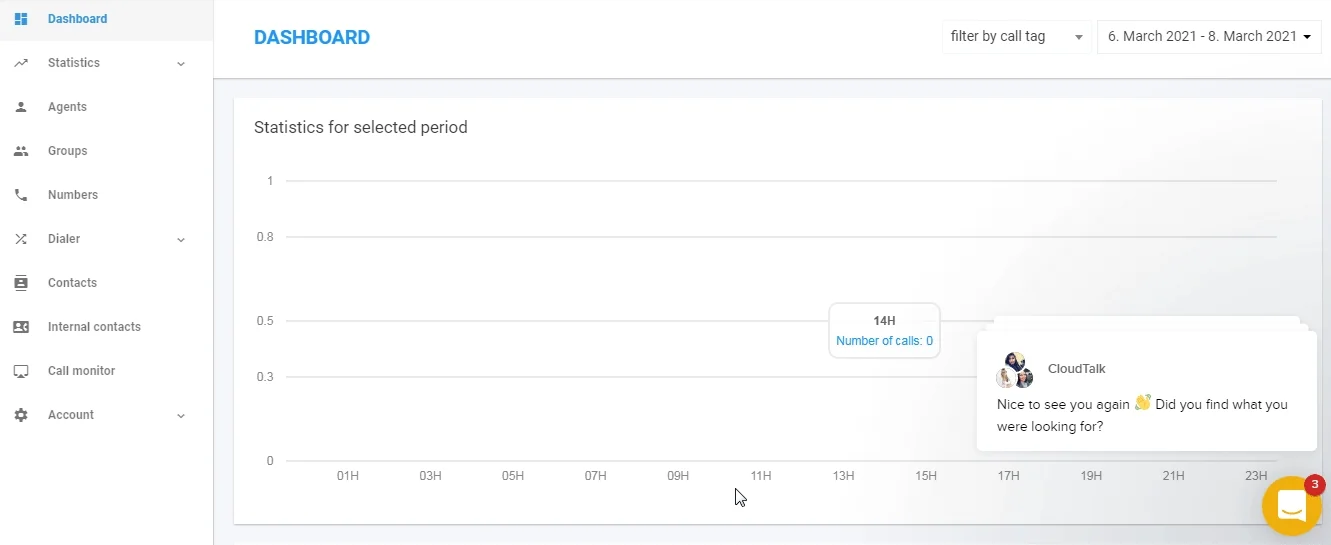Open the filter by call tag dropdown
This screenshot has height=545, width=1331.
point(1017,37)
